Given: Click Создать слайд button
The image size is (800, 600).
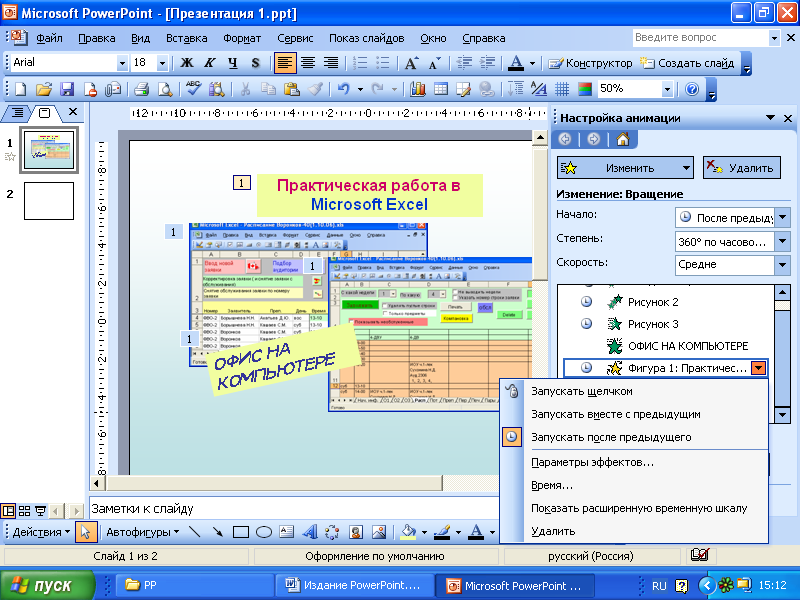Looking at the screenshot, I should pos(687,63).
